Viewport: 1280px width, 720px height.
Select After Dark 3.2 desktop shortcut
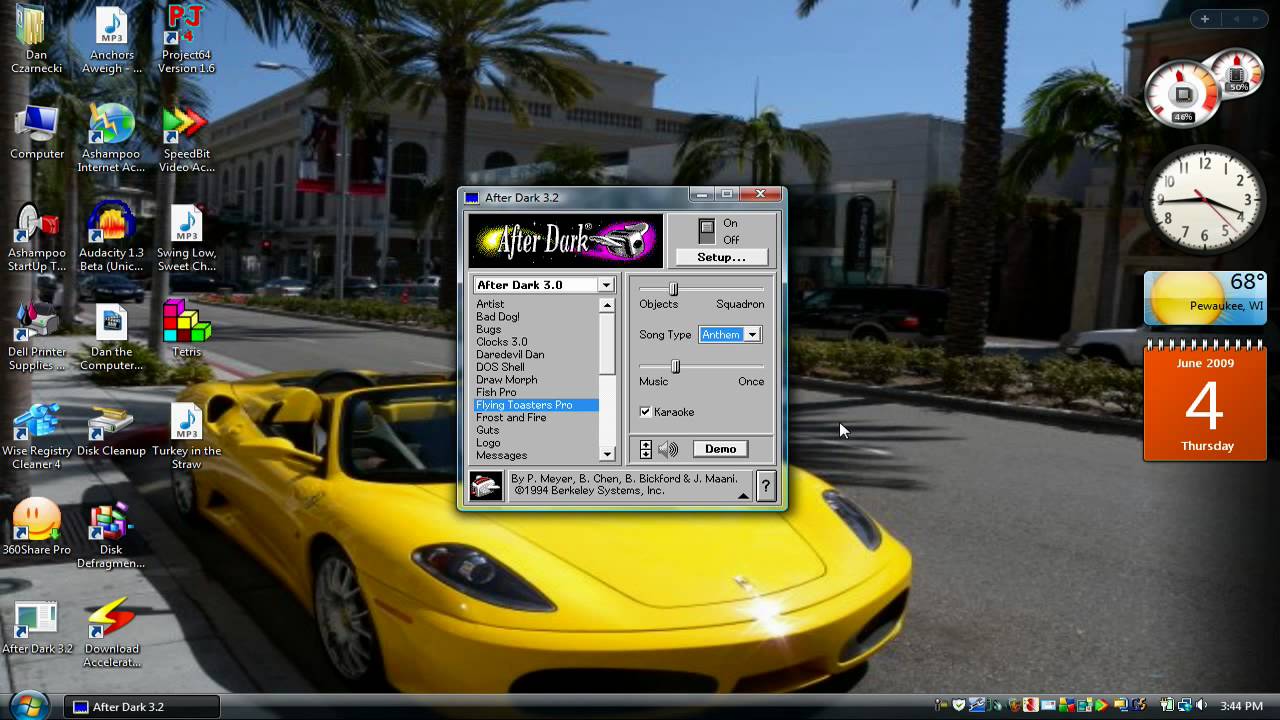[x=36, y=627]
